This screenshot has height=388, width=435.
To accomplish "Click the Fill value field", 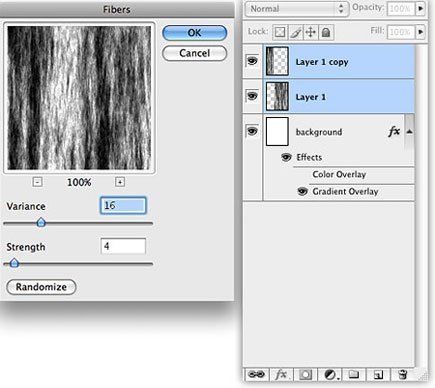I will [401, 32].
